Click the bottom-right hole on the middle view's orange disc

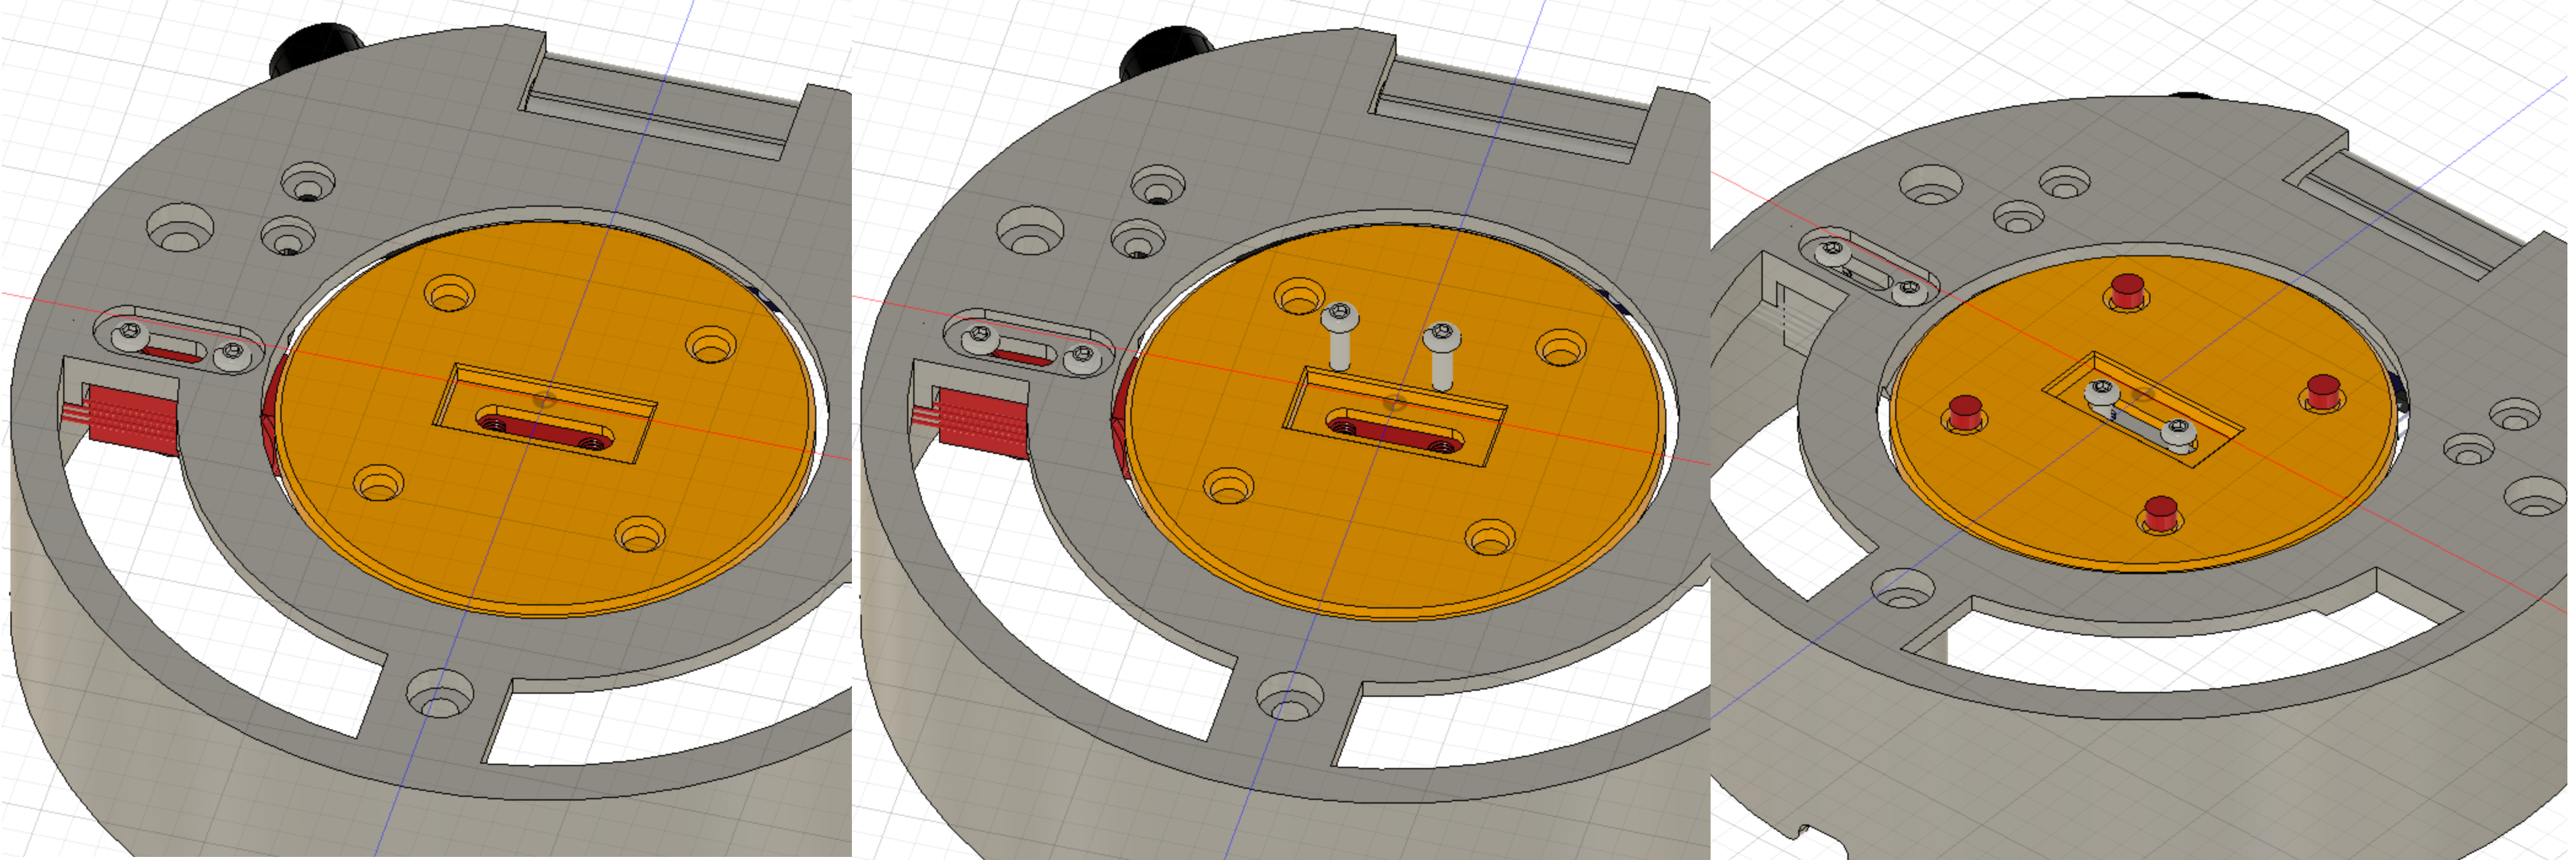pos(1490,537)
